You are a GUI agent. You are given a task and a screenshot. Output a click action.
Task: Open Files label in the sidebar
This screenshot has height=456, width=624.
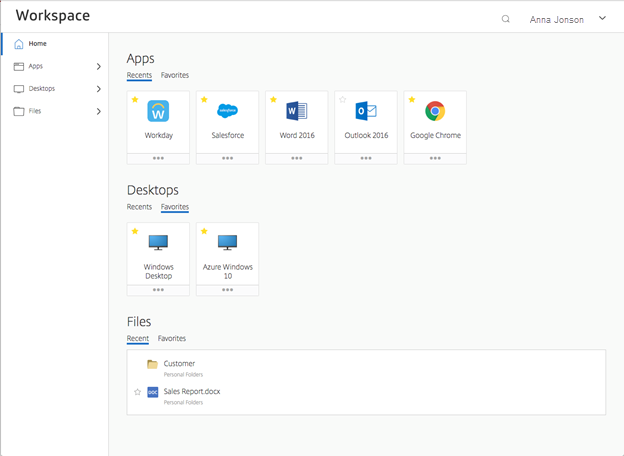coord(35,111)
